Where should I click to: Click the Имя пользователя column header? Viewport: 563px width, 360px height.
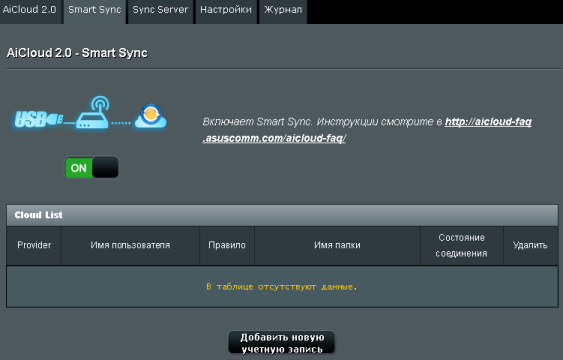point(130,246)
